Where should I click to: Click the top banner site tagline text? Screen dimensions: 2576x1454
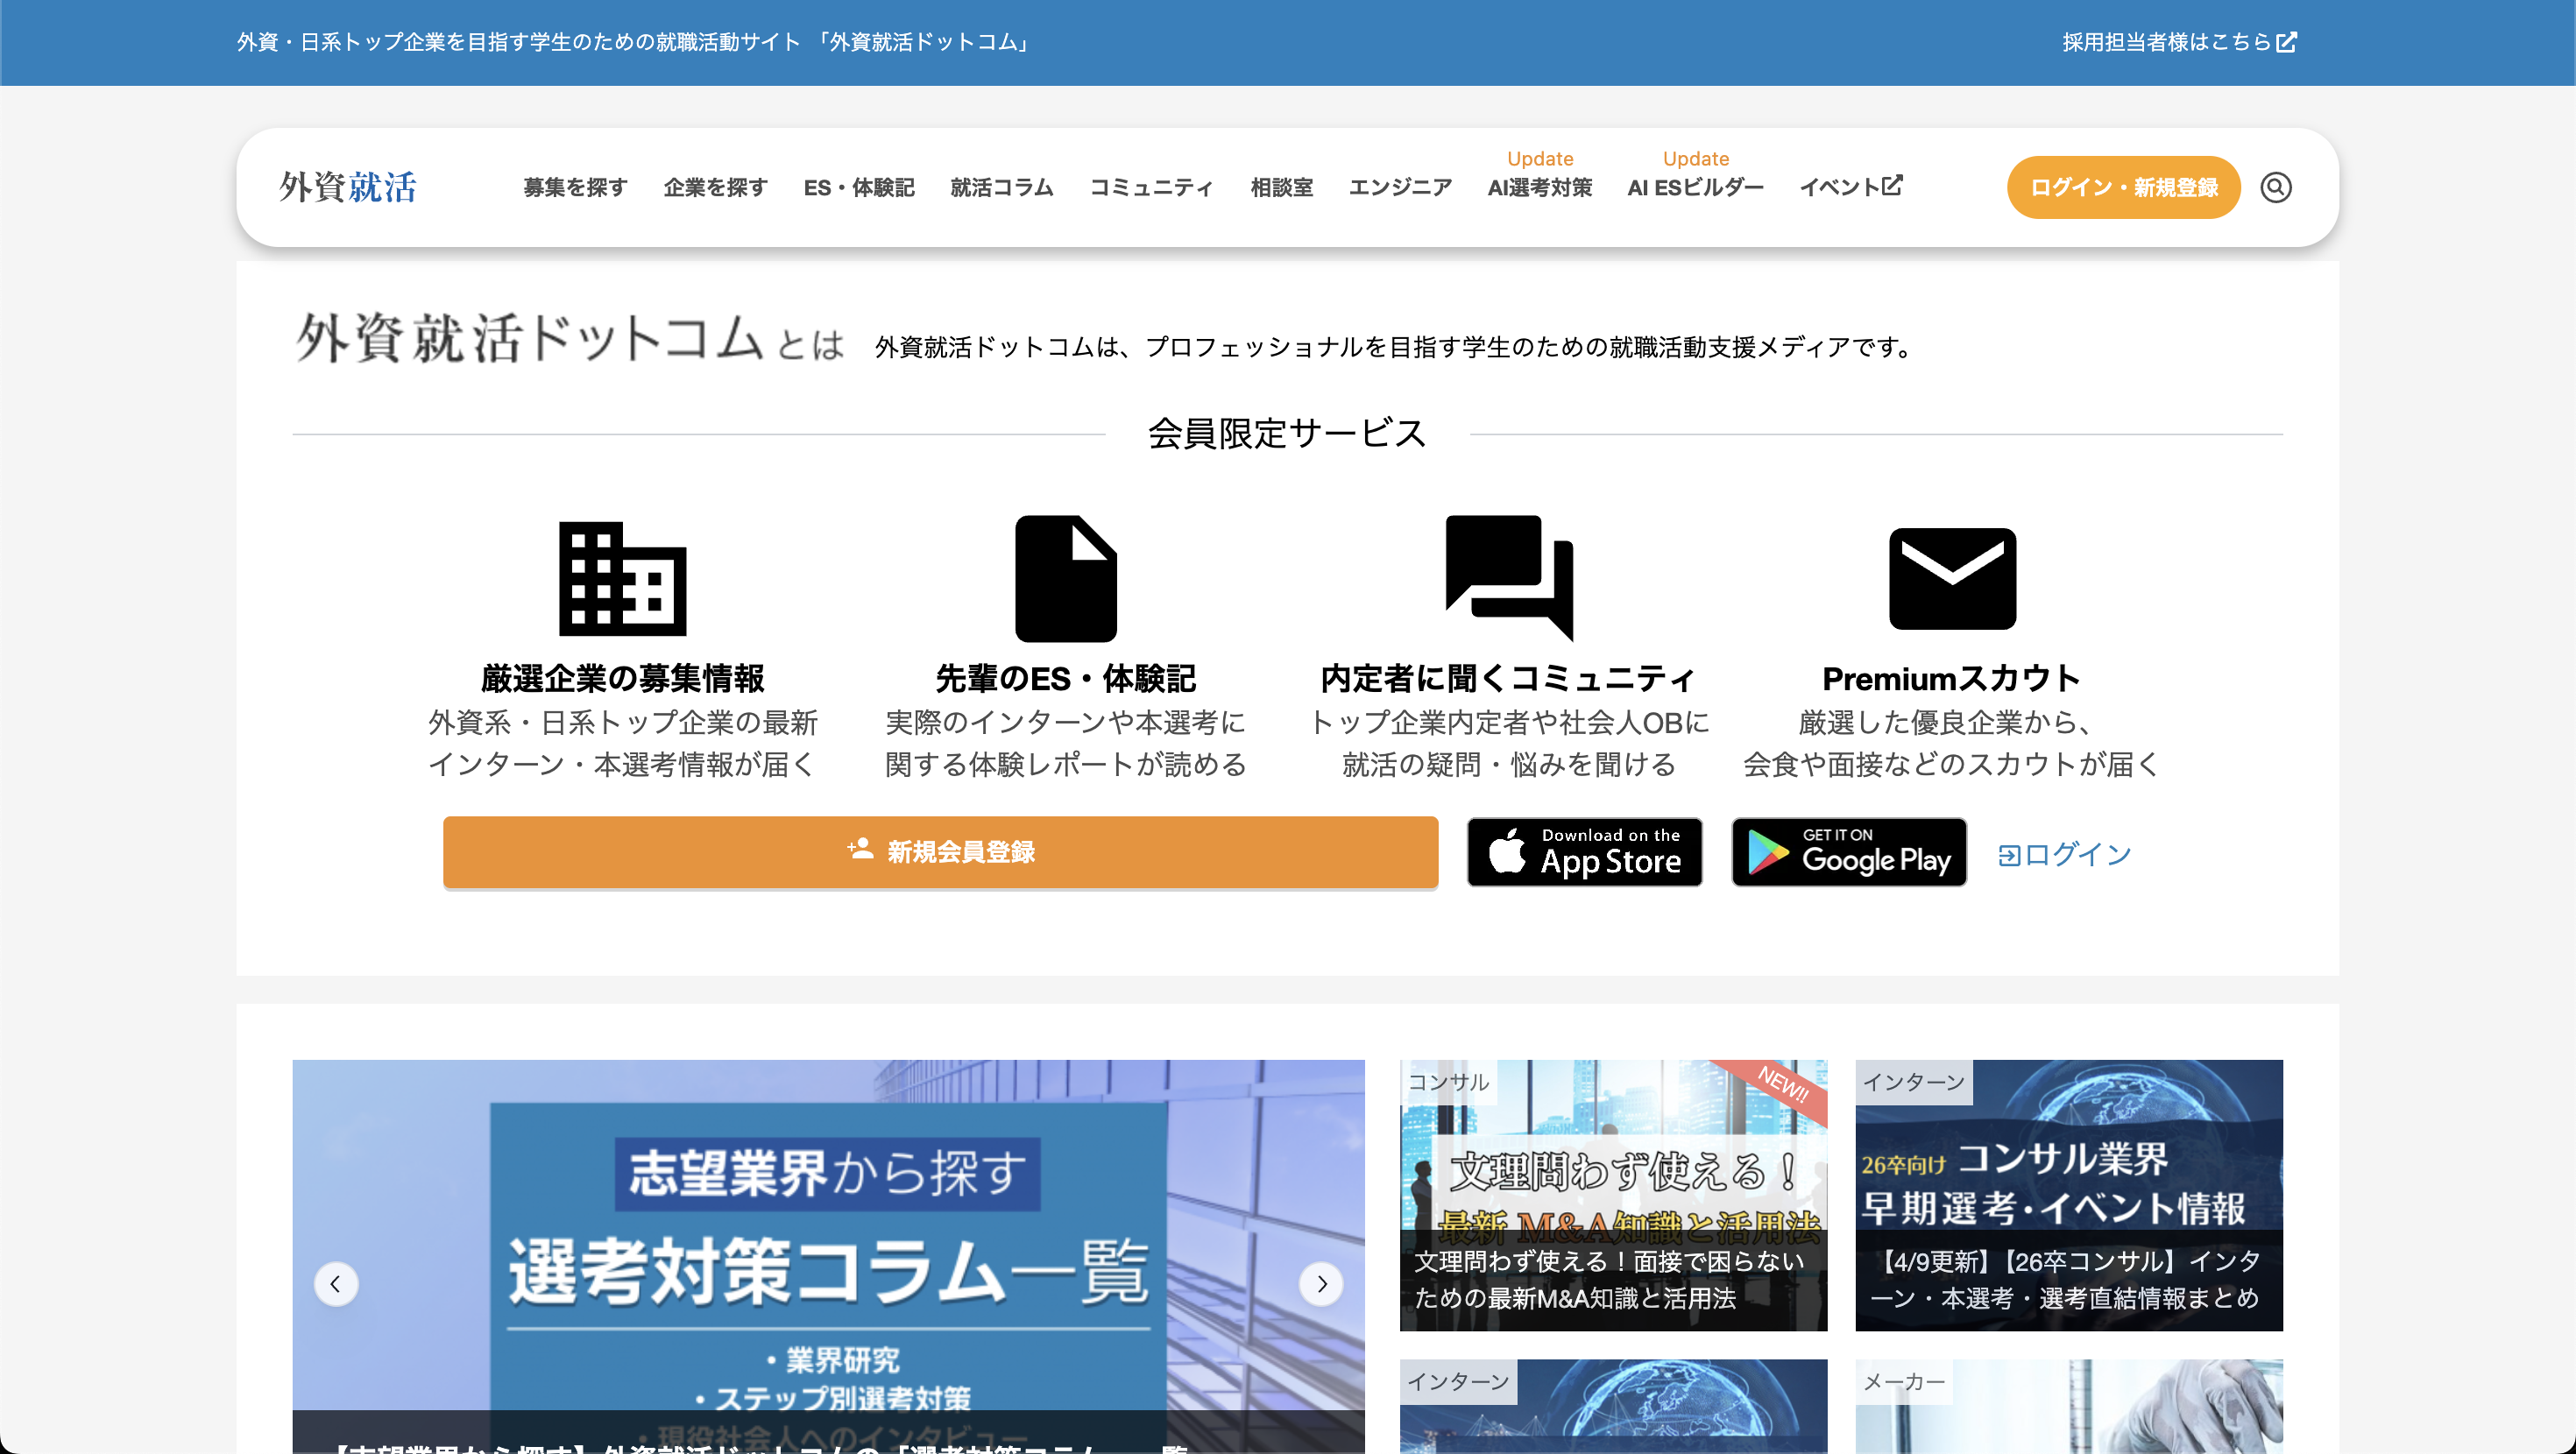pyautogui.click(x=634, y=42)
